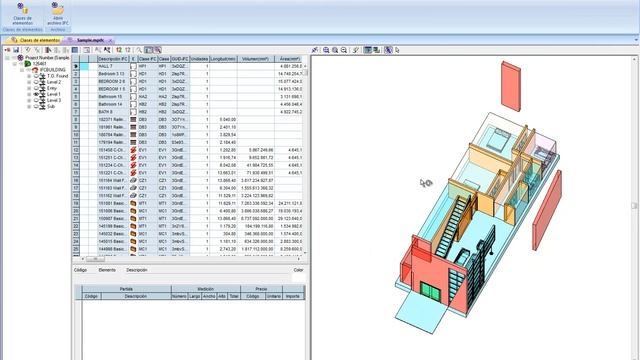
Task: Click the Clase IFC column header
Action: [x=147, y=59]
